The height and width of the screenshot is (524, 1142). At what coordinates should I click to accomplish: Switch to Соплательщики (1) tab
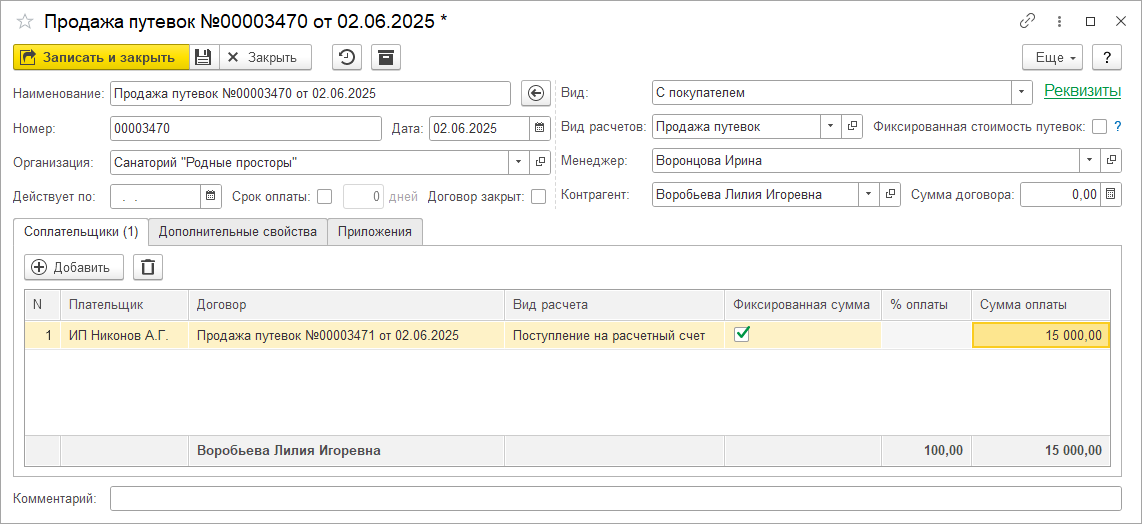pyautogui.click(x=81, y=232)
